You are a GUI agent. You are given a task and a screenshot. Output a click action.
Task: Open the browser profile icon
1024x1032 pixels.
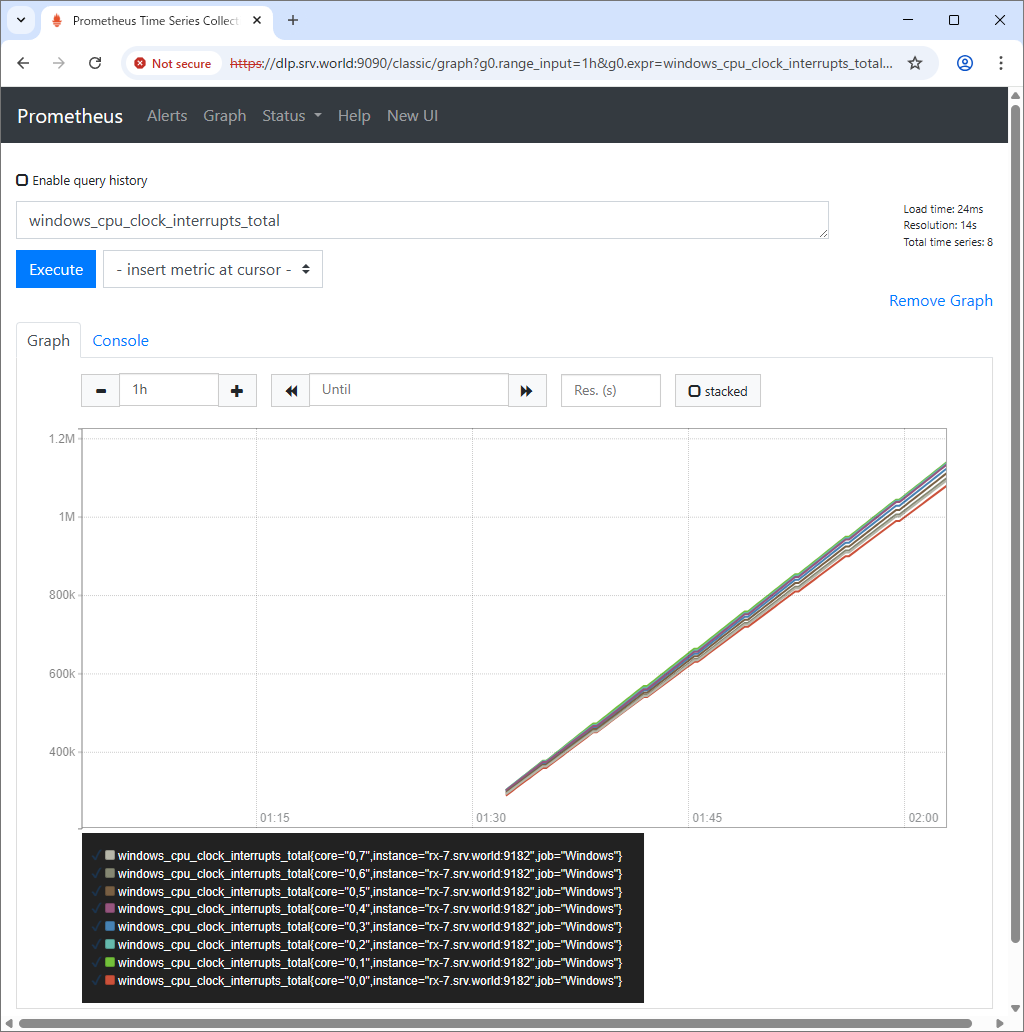click(x=964, y=62)
